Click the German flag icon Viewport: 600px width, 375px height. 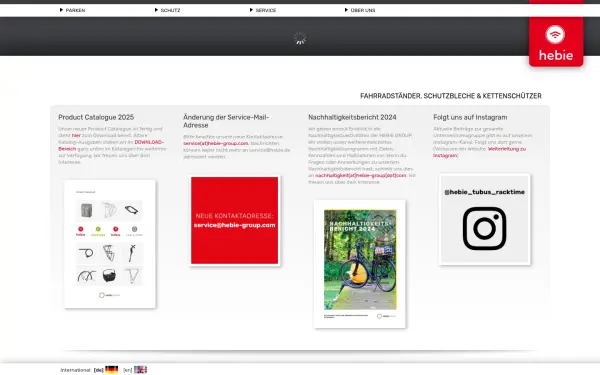tap(111, 370)
